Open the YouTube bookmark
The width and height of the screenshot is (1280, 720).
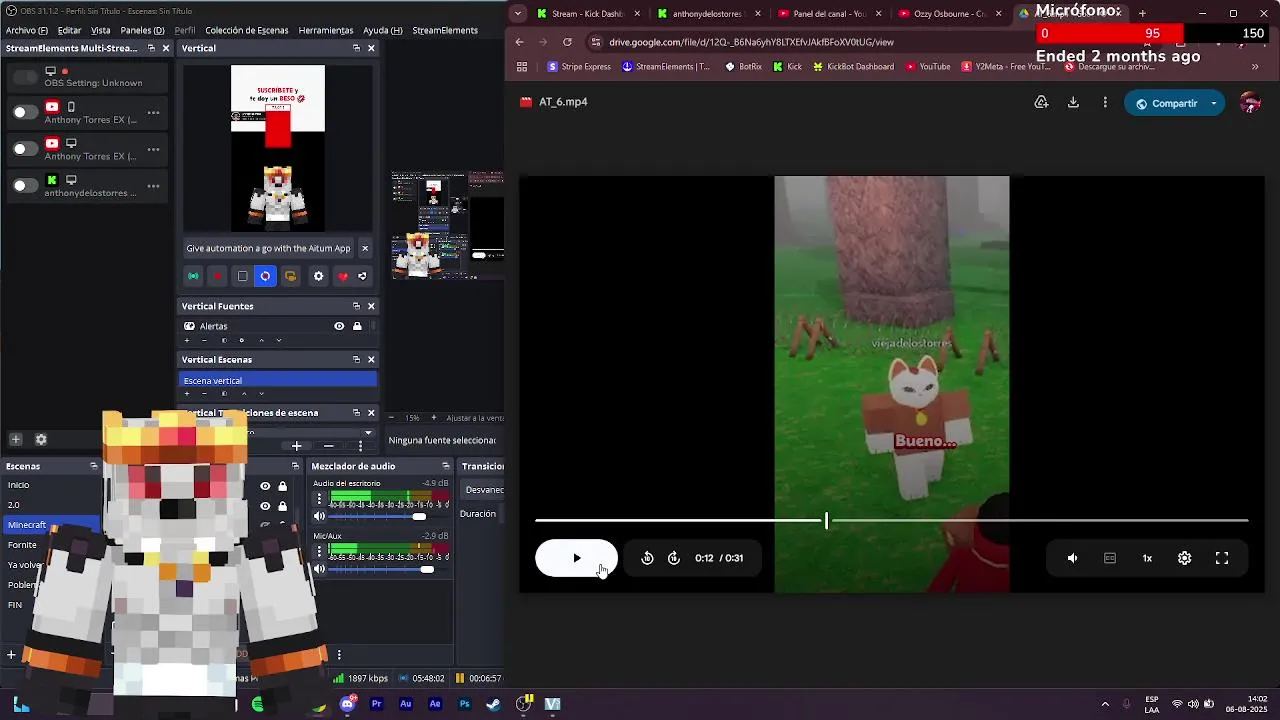[x=928, y=67]
